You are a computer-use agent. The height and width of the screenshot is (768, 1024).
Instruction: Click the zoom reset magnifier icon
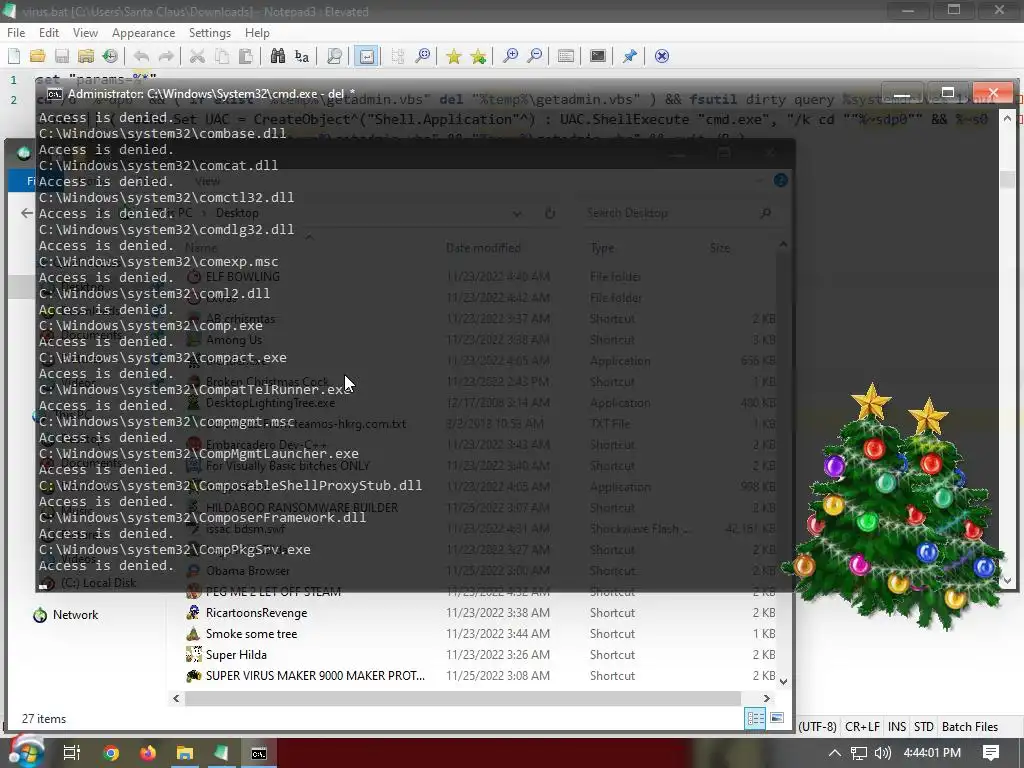coord(423,56)
